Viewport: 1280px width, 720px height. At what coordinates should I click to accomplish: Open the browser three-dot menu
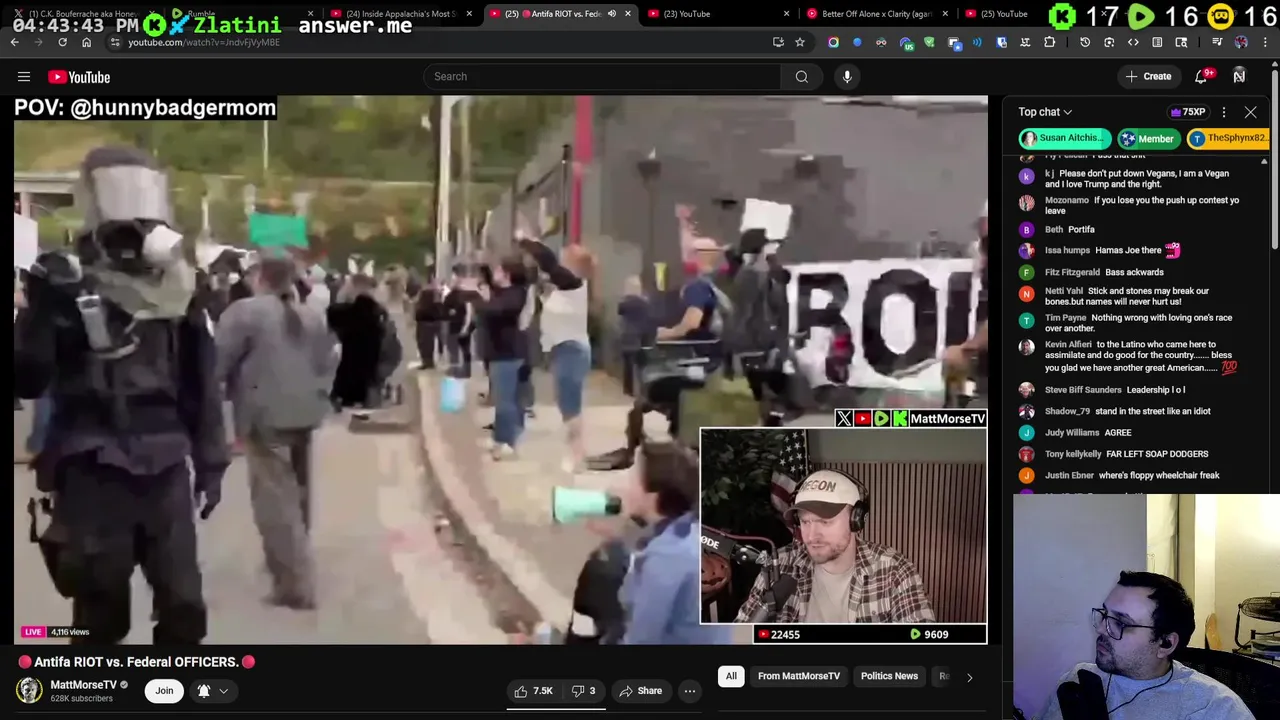[x=1265, y=43]
